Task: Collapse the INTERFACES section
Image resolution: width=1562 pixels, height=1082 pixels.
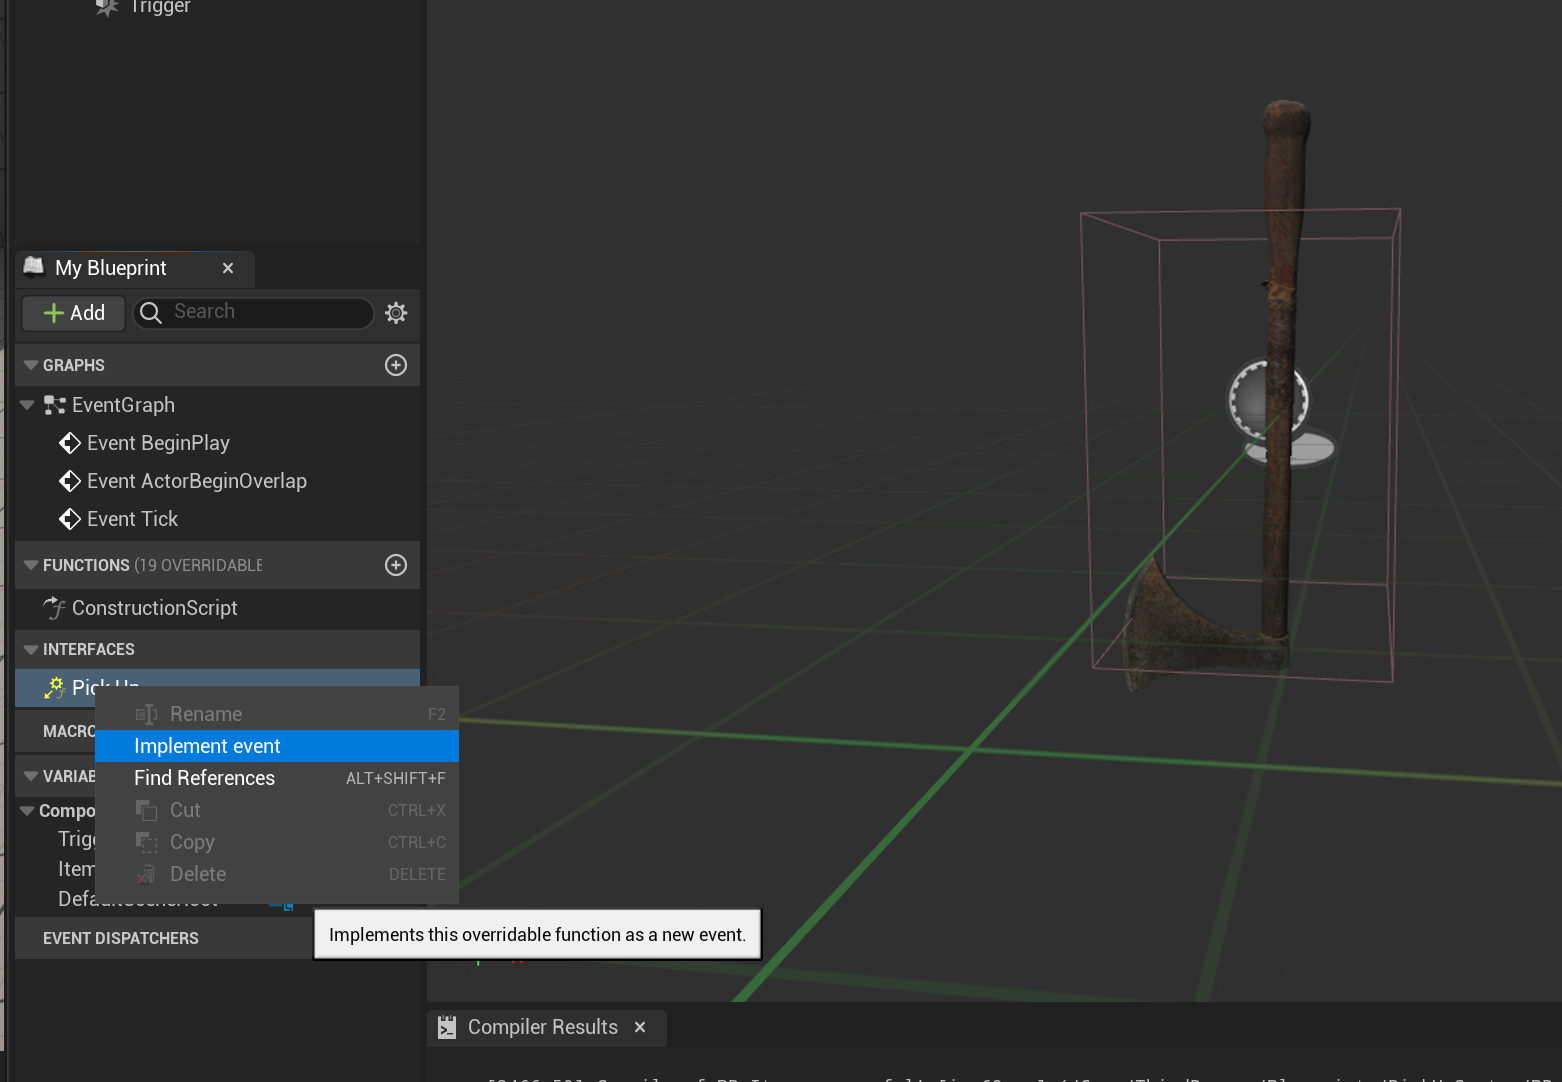Action: 30,649
